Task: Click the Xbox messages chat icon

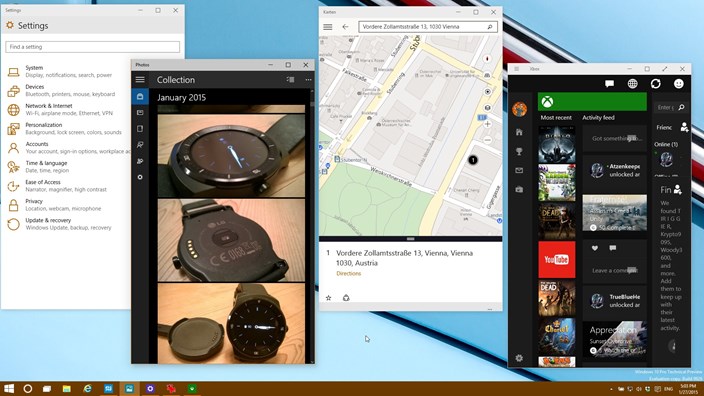Action: pyautogui.click(x=609, y=84)
